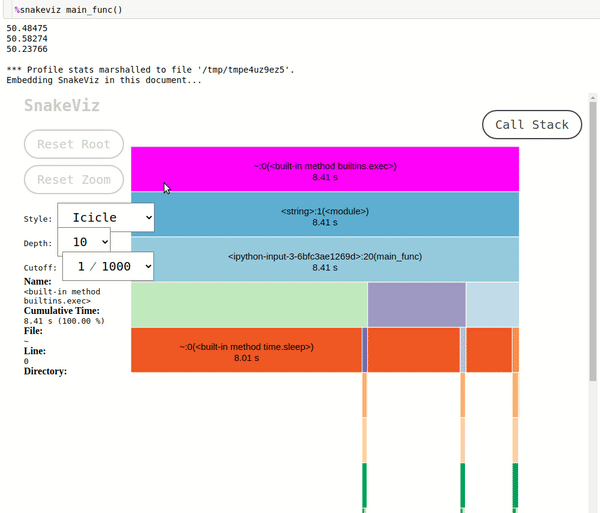The height and width of the screenshot is (513, 600).
Task: Click the light green icicle block
Action: click(249, 305)
